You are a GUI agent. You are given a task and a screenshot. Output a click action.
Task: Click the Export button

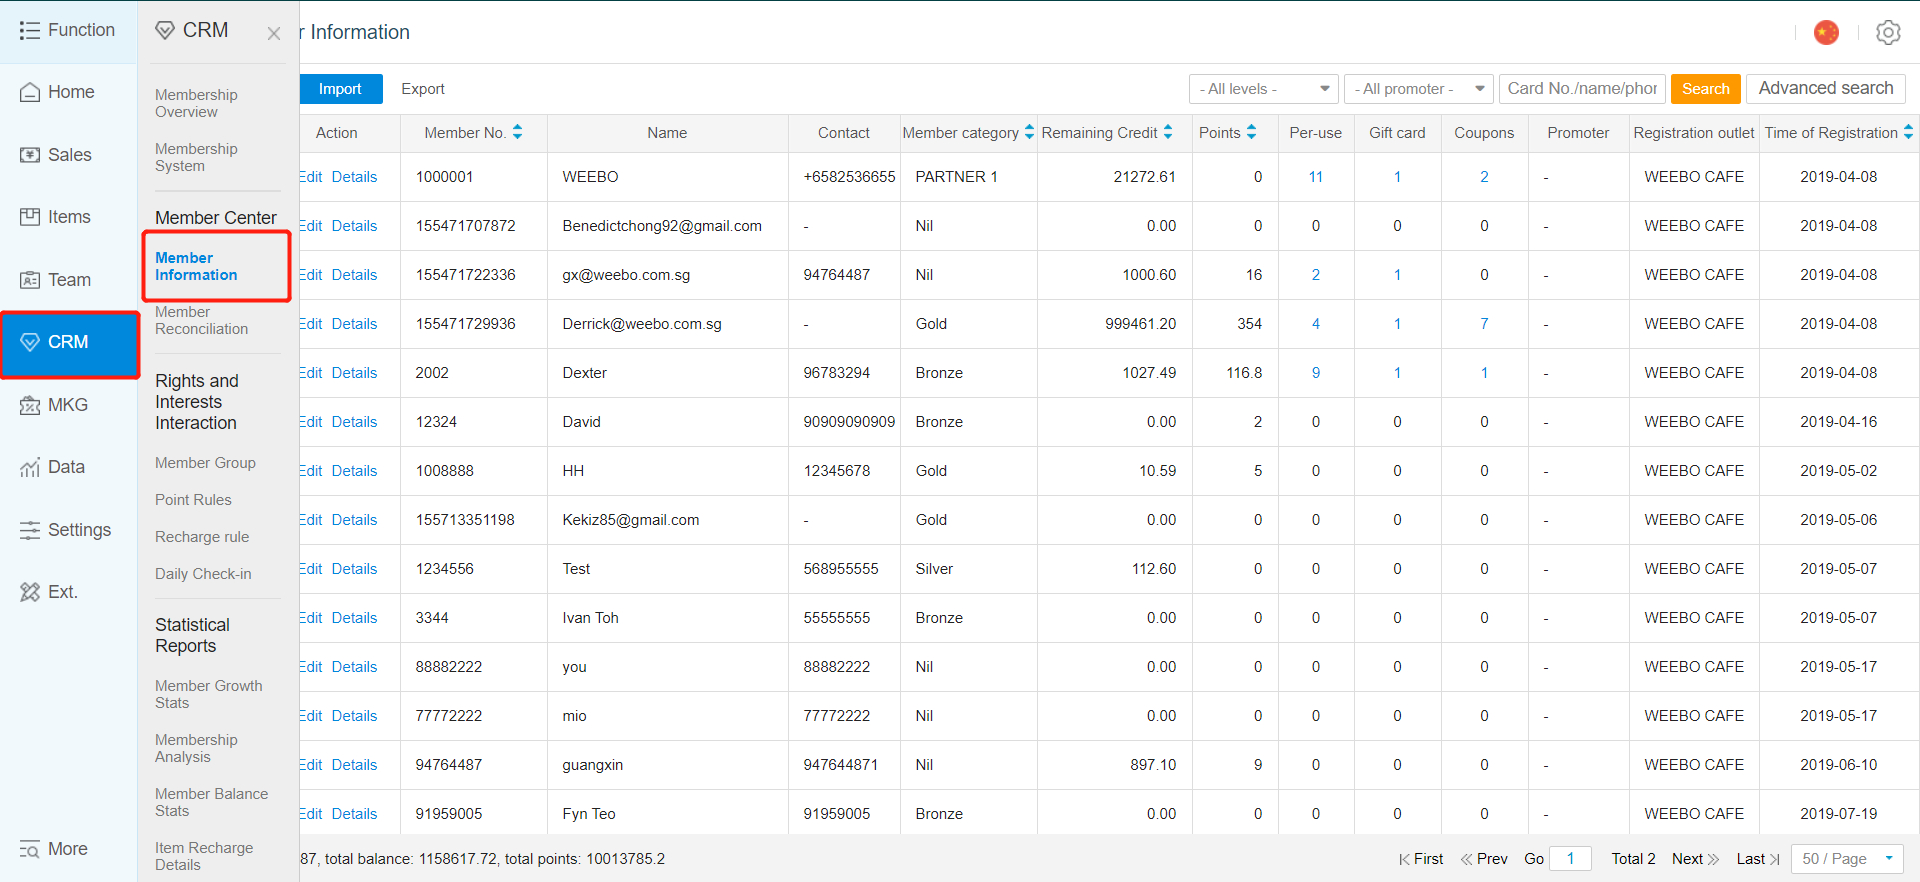tap(423, 89)
